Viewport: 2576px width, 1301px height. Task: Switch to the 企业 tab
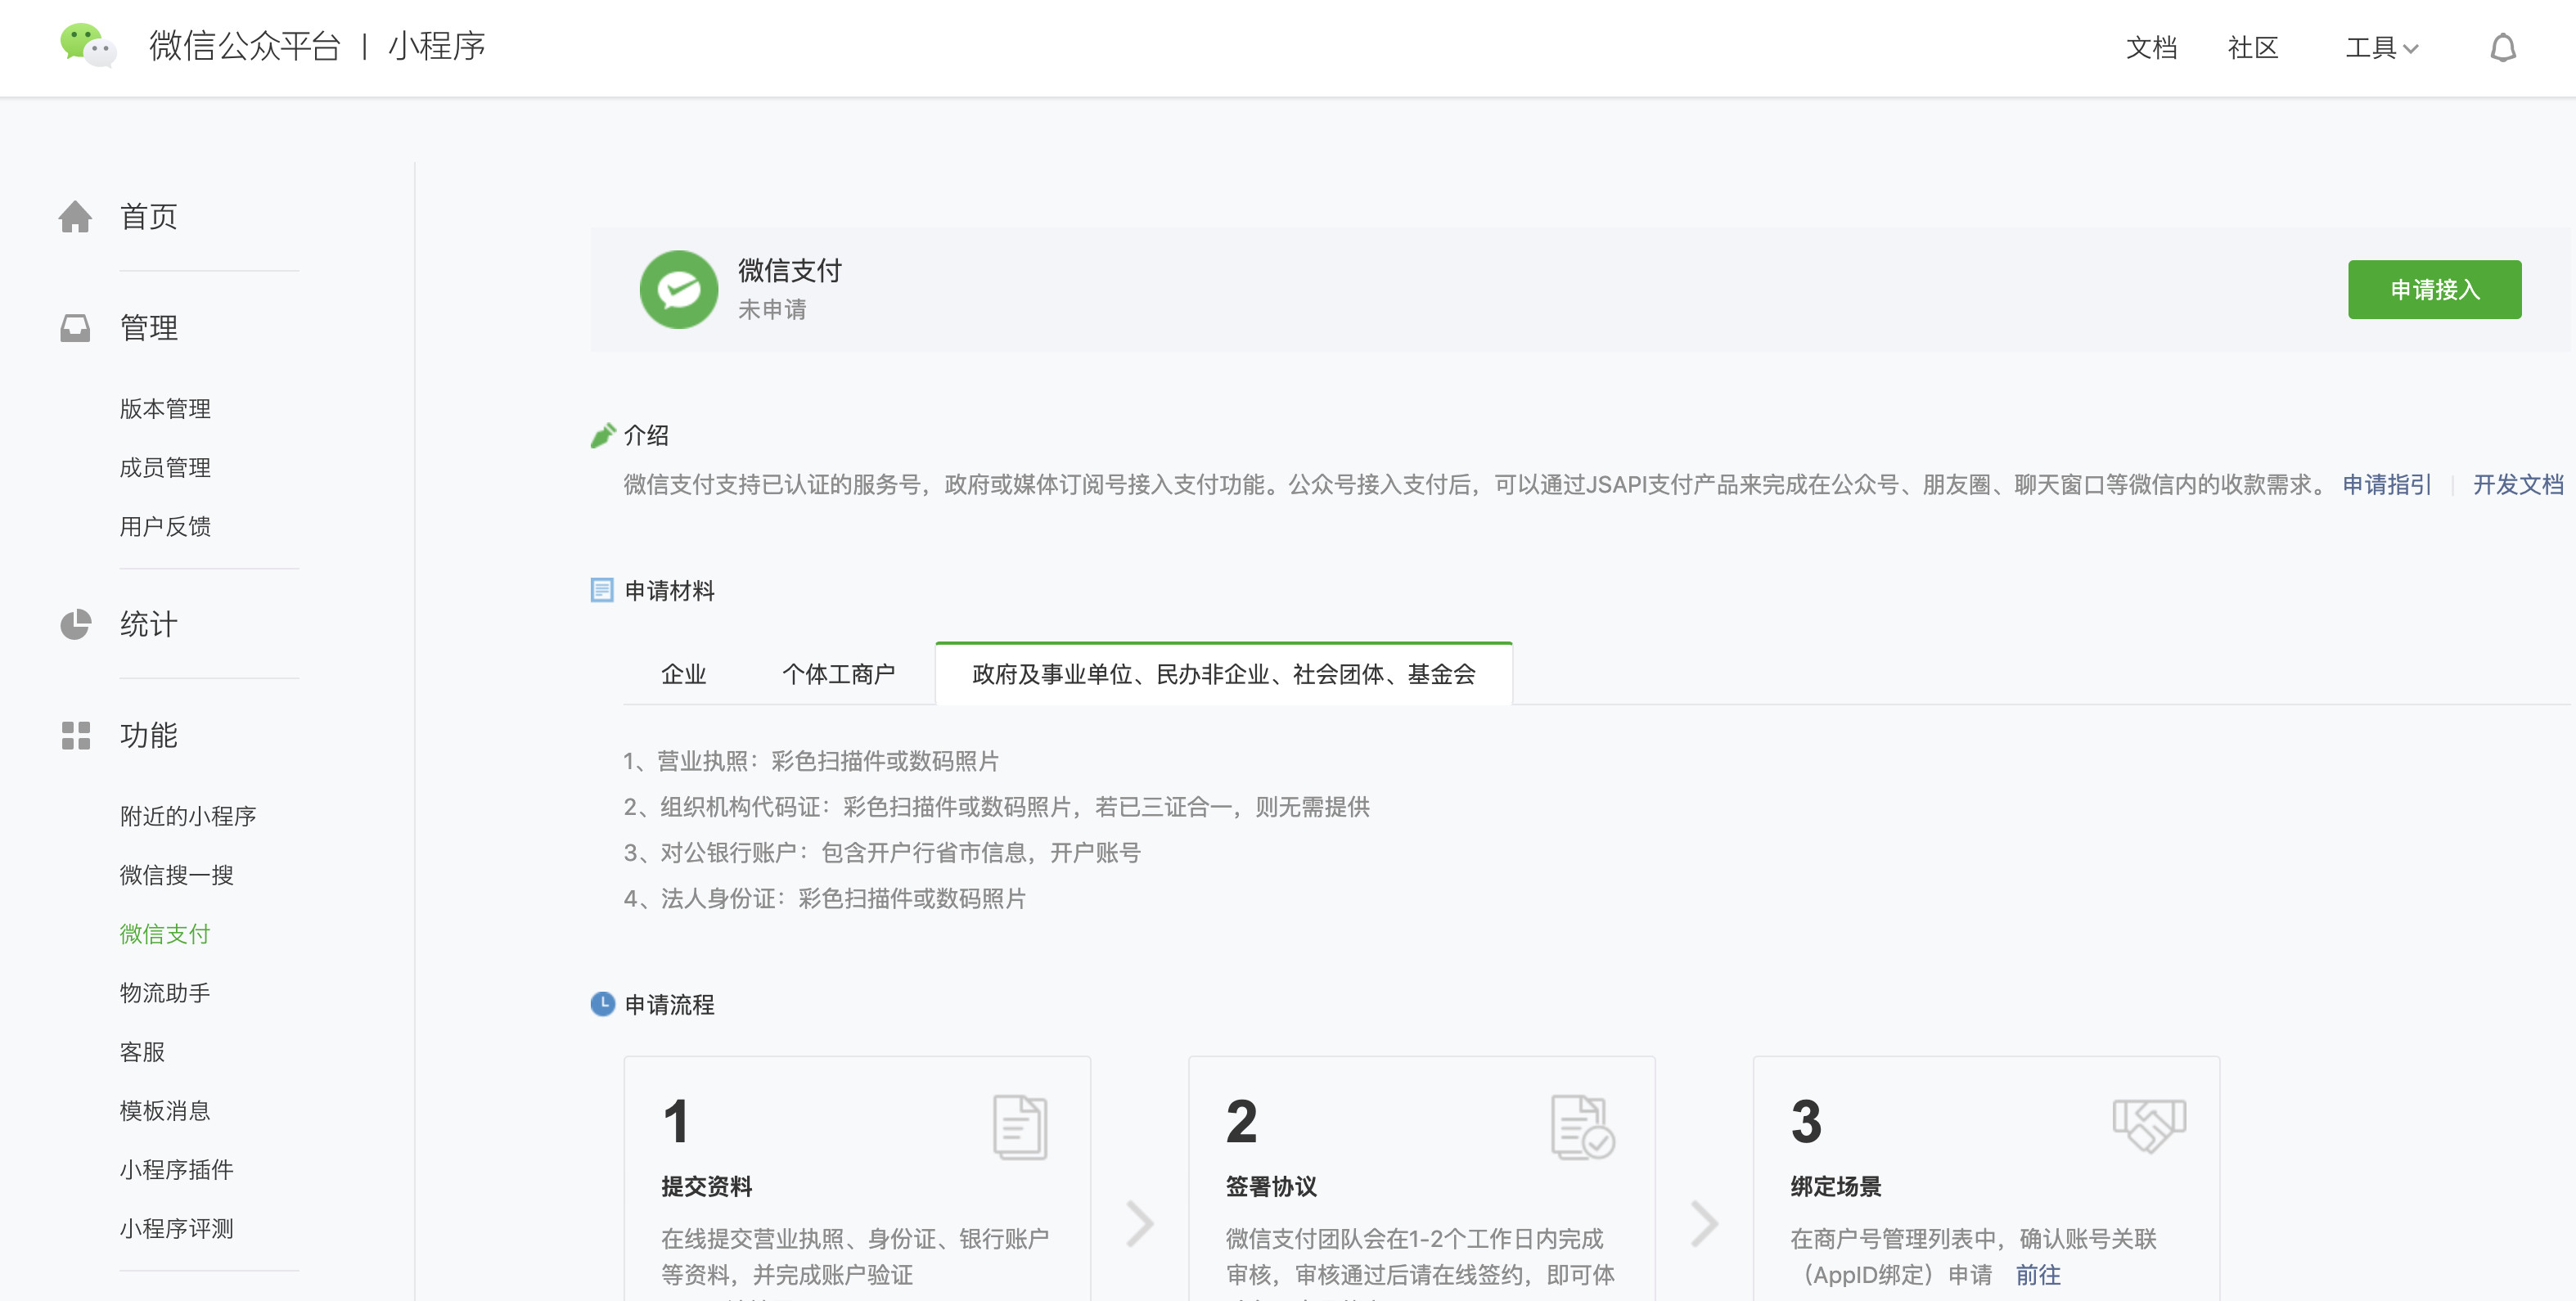pos(684,675)
